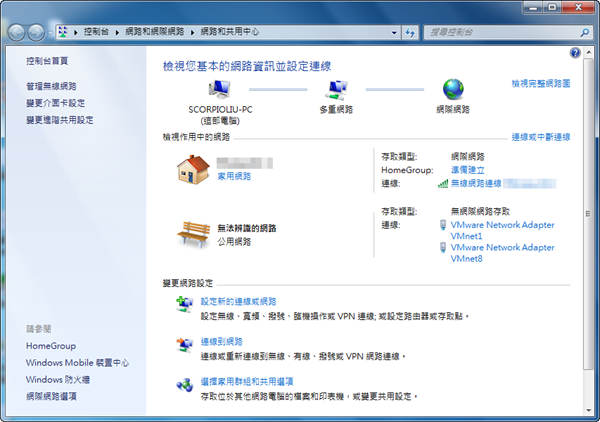
Task: Open HomeGroup link in the left pane
Action: [51, 346]
